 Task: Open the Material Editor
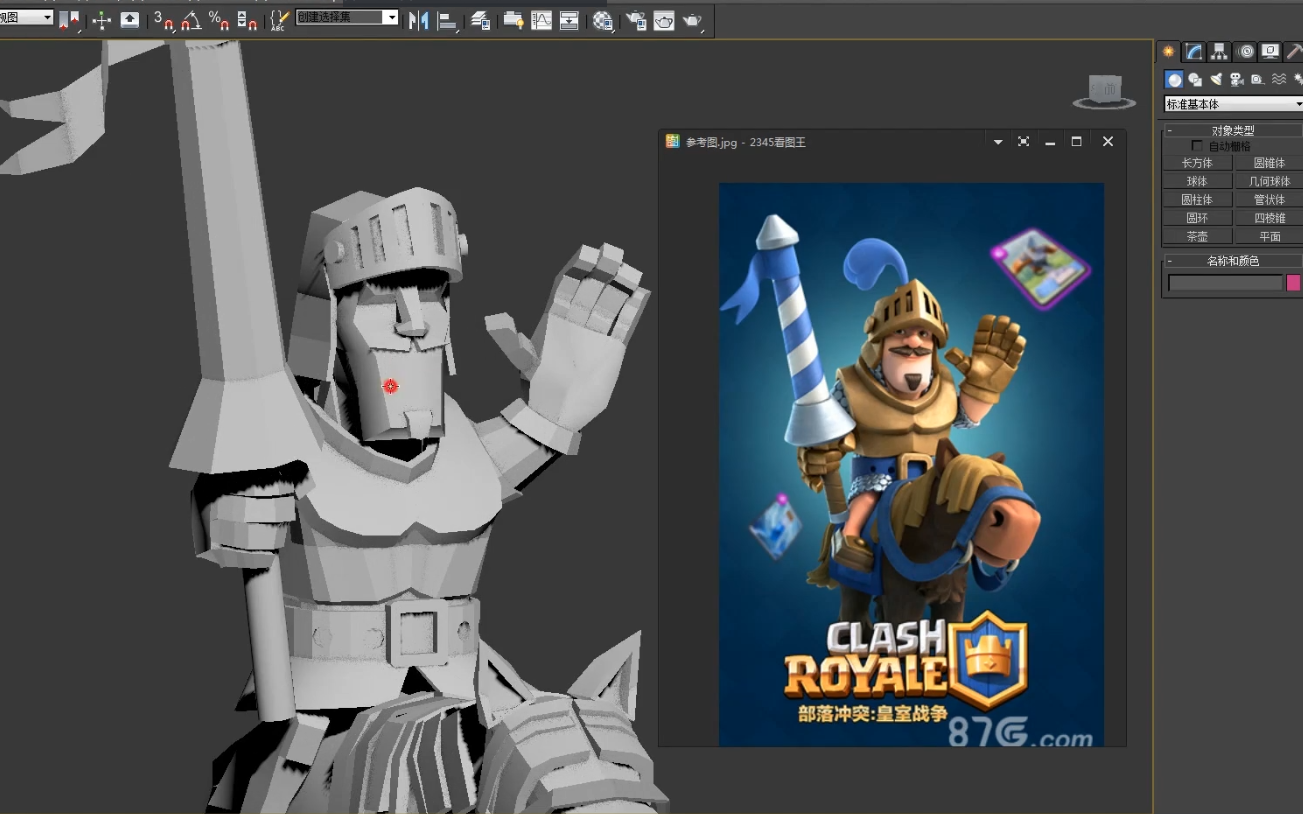602,20
